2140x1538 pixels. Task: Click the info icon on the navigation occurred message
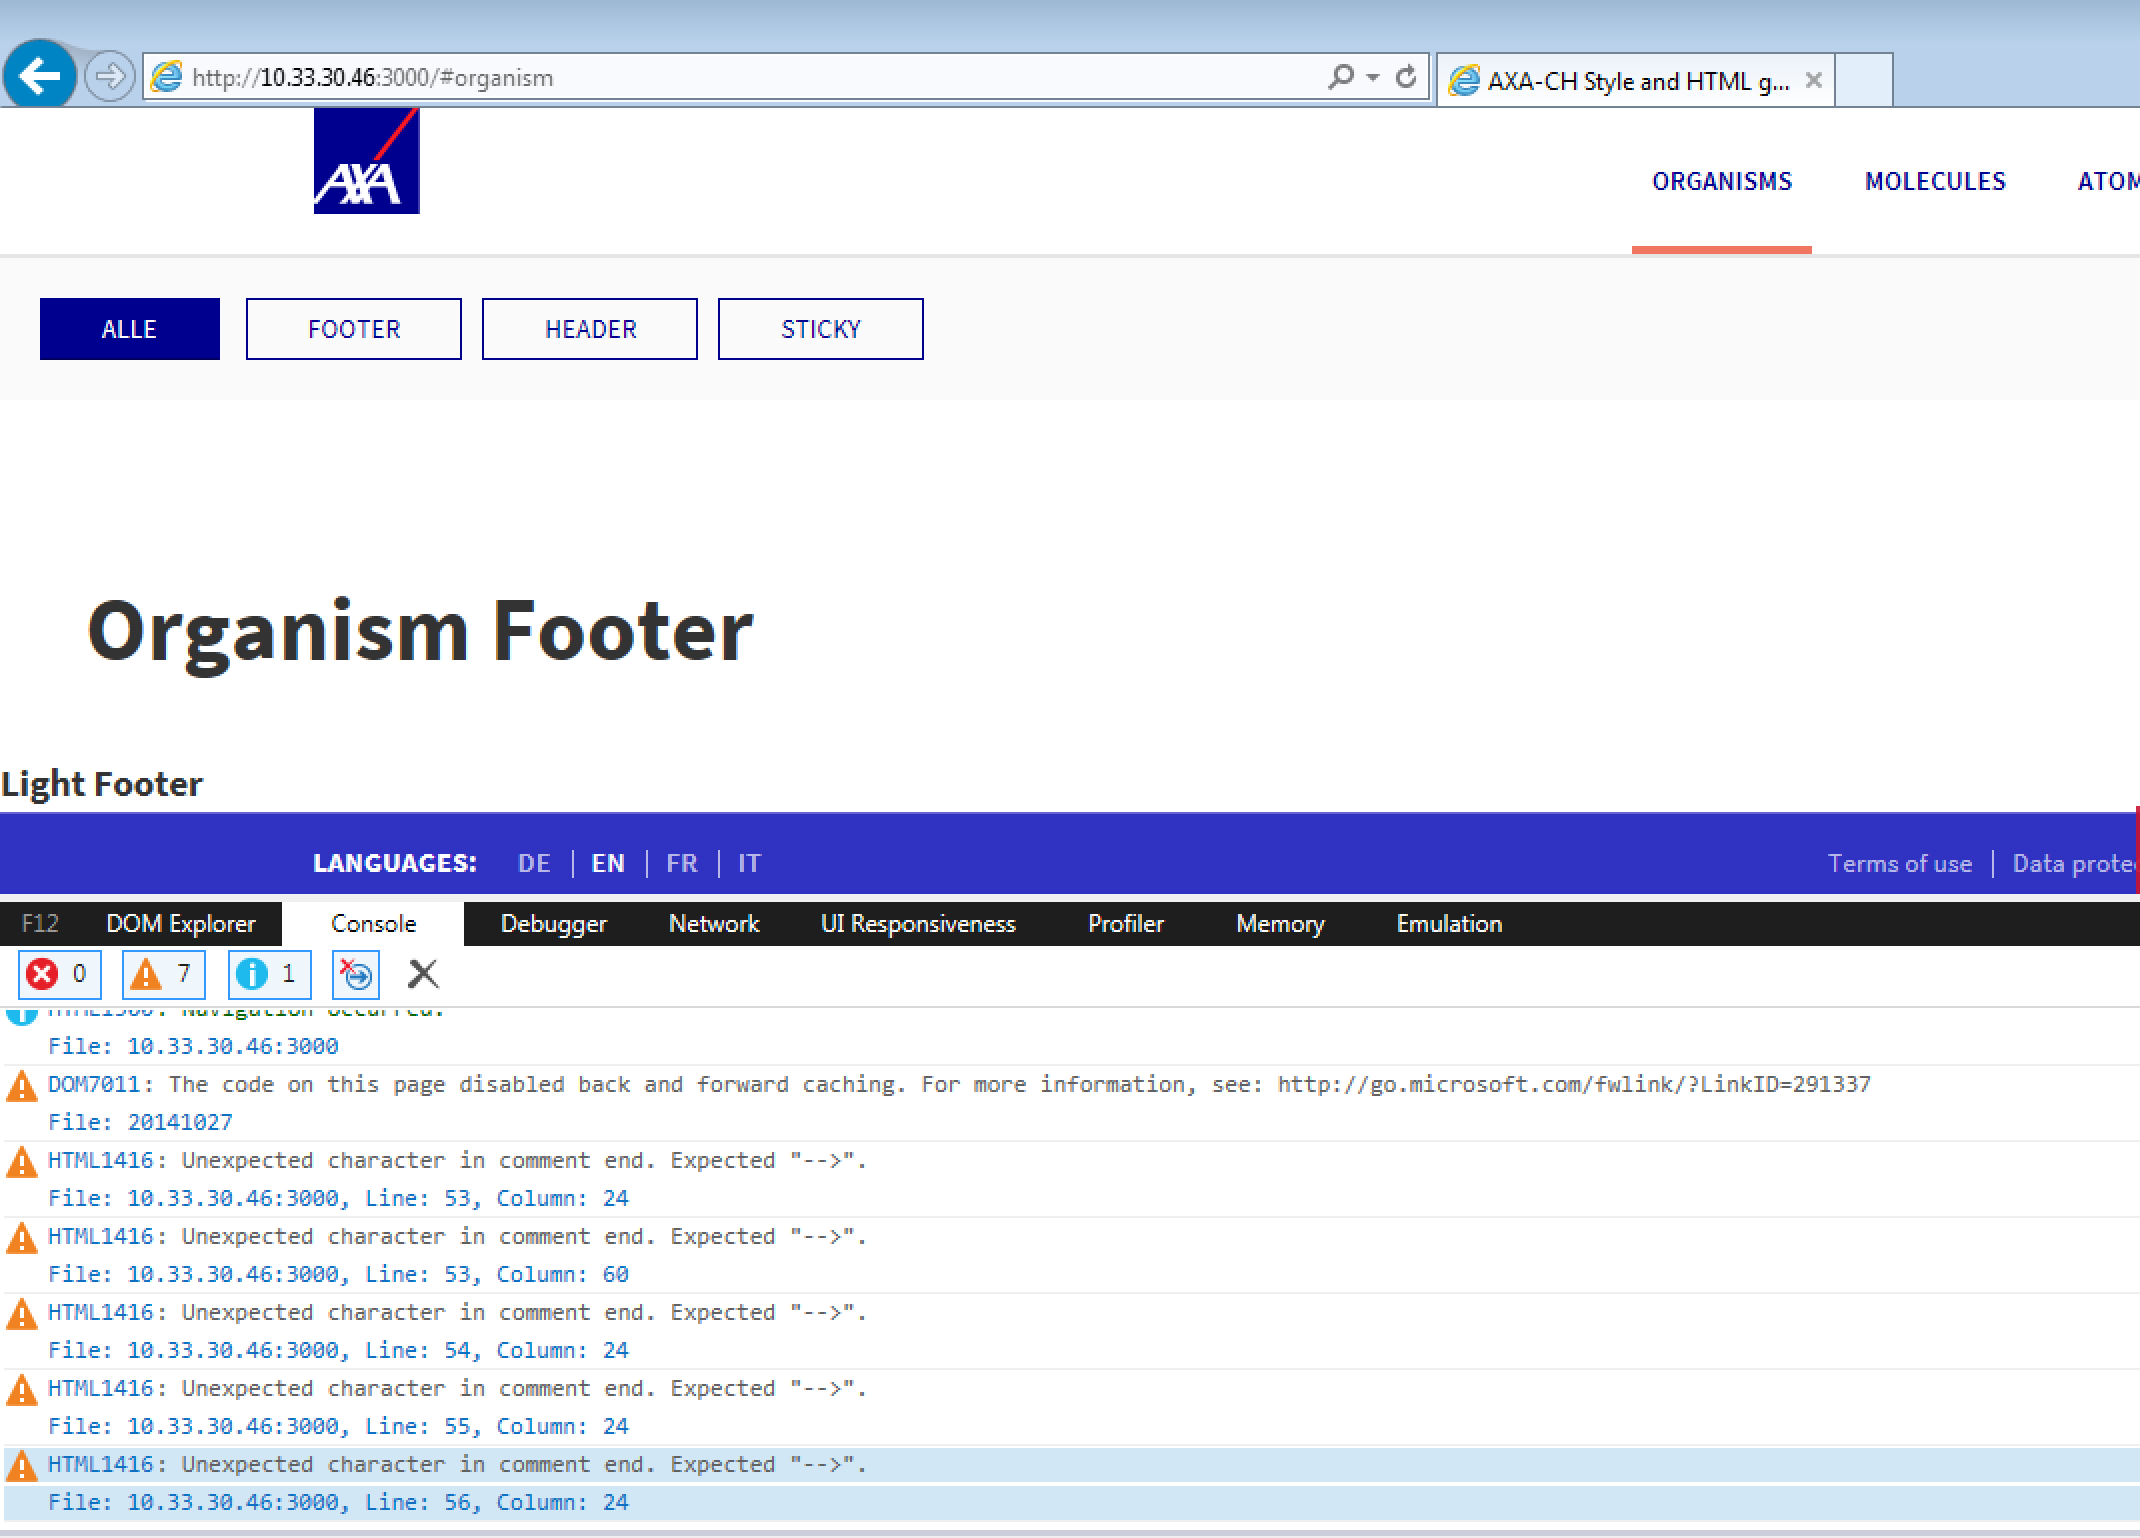coord(22,1012)
